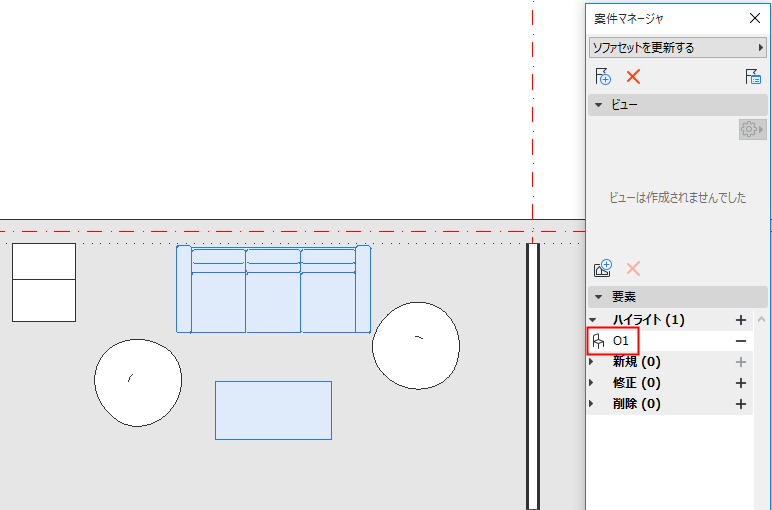Screen dimensions: 772x510
Task: Click the element list scroll up arrow
Action: [761, 320]
